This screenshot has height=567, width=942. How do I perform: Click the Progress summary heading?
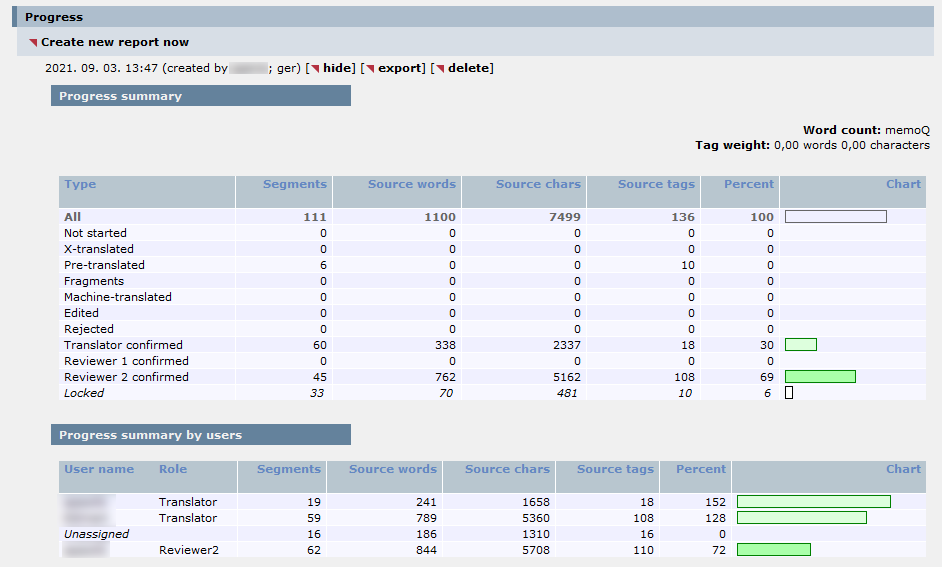[120, 96]
